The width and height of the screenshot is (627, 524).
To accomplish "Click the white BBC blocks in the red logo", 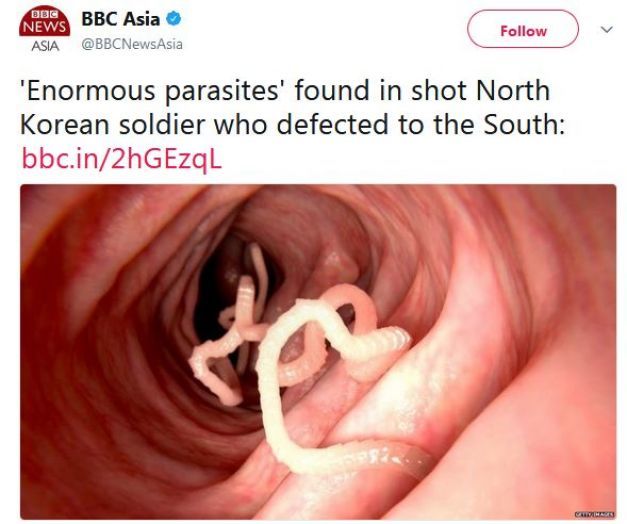I will click(x=44, y=14).
